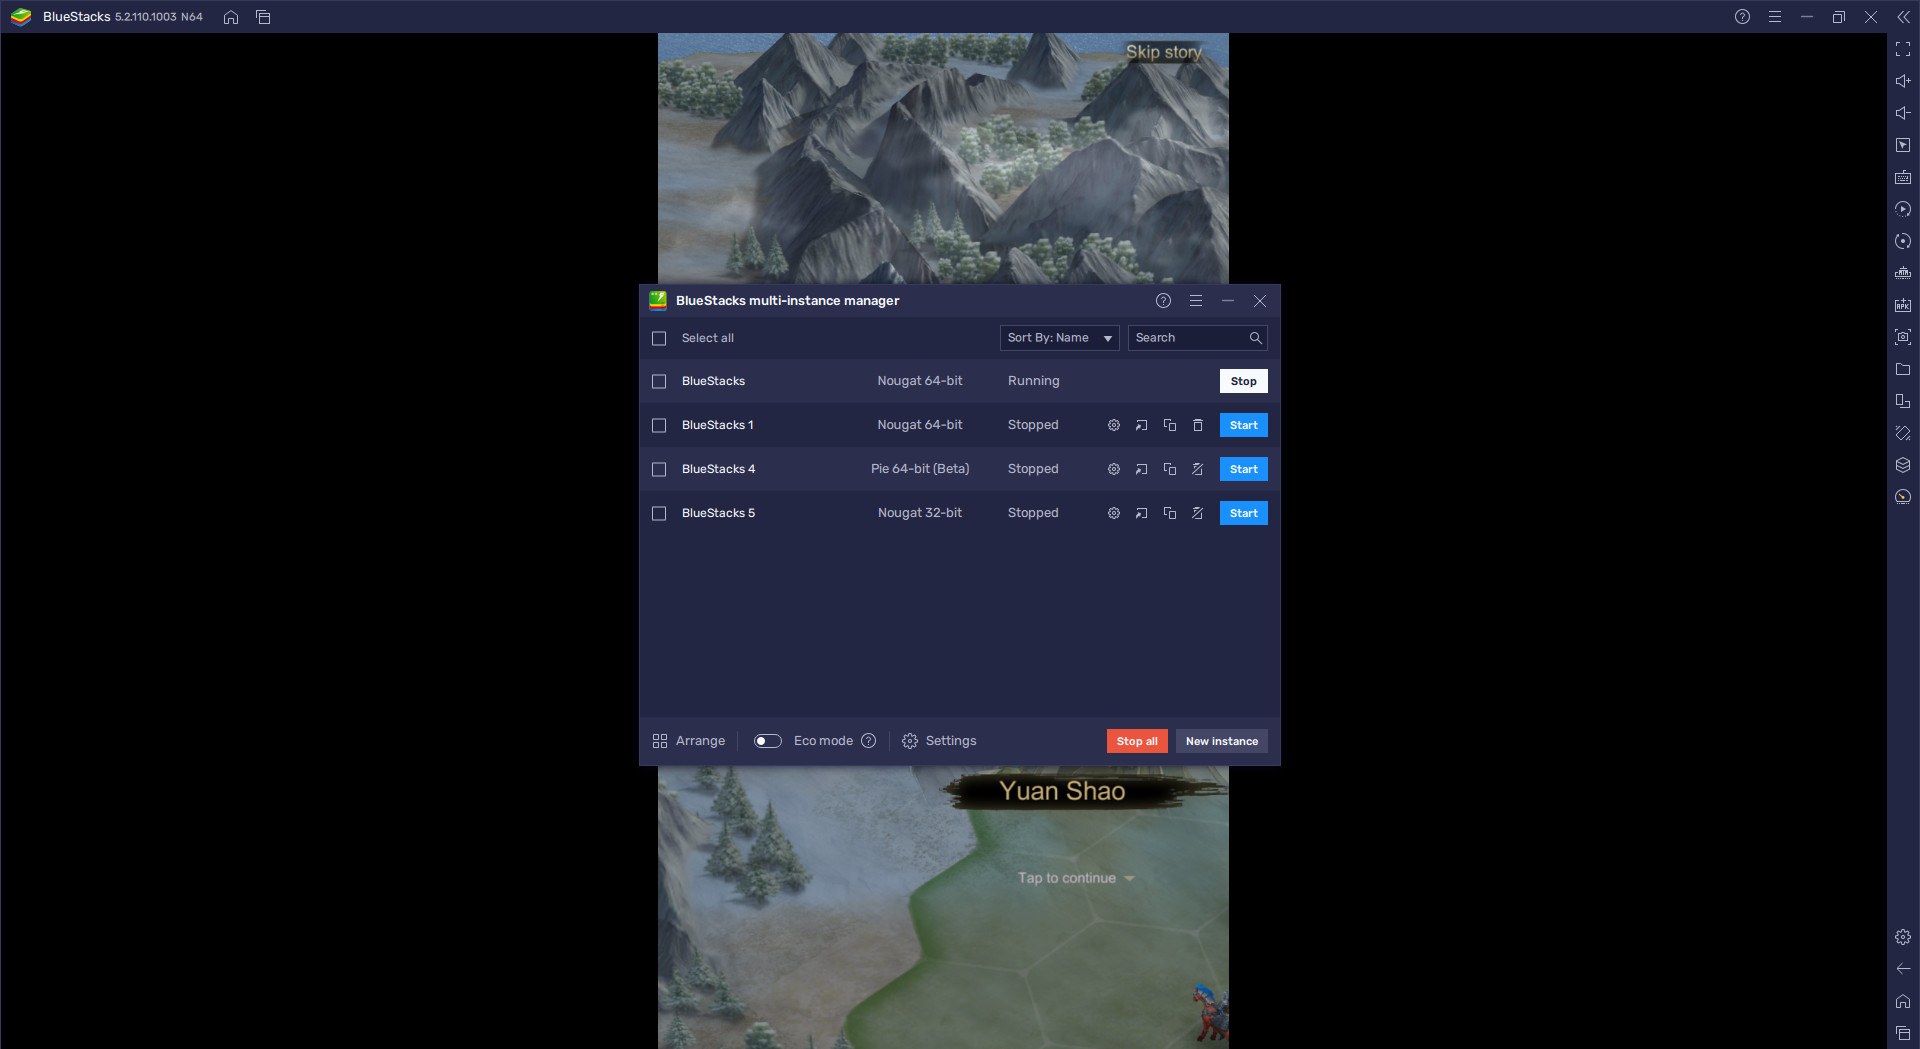Open game controls keyboard icon in sidebar
The width and height of the screenshot is (1920, 1049).
(1902, 177)
